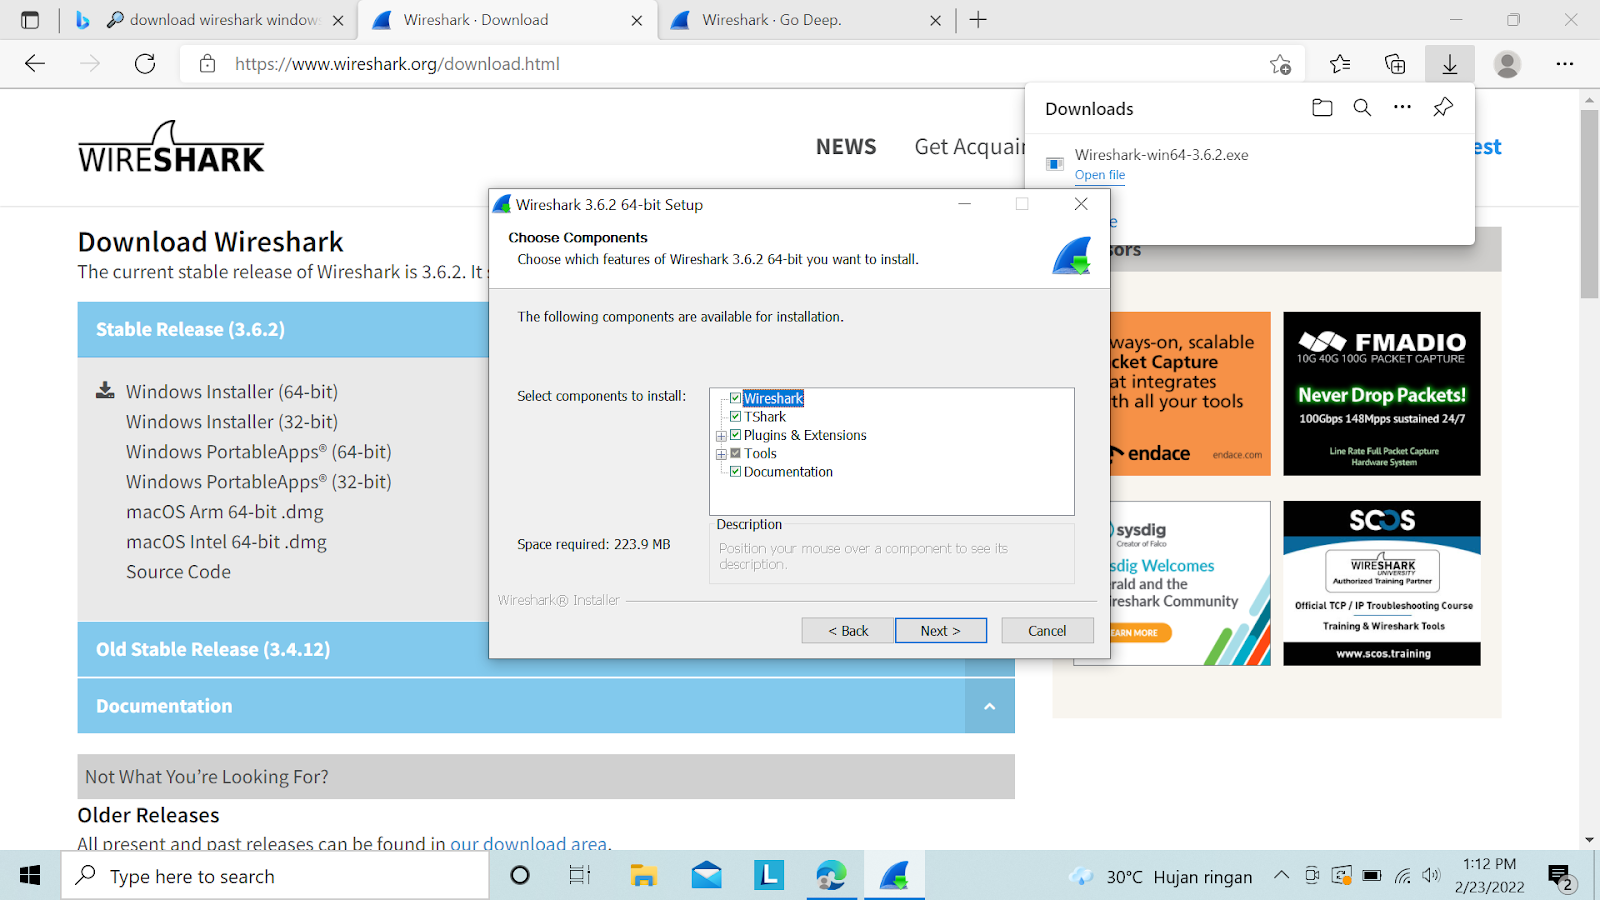
Task: Cancel the Wireshark installation
Action: (x=1047, y=631)
